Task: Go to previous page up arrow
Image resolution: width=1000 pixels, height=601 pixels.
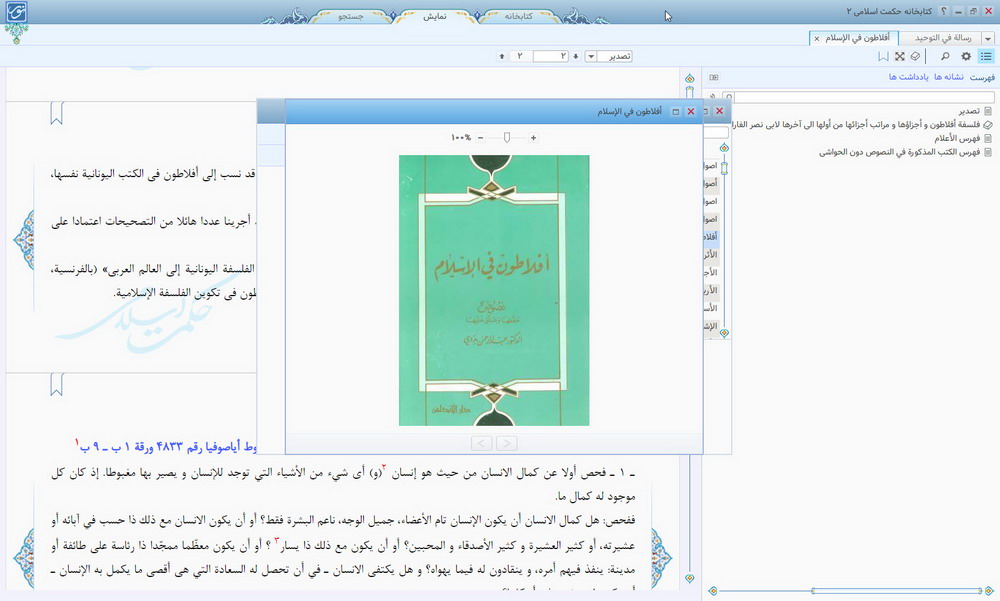Action: coord(502,57)
